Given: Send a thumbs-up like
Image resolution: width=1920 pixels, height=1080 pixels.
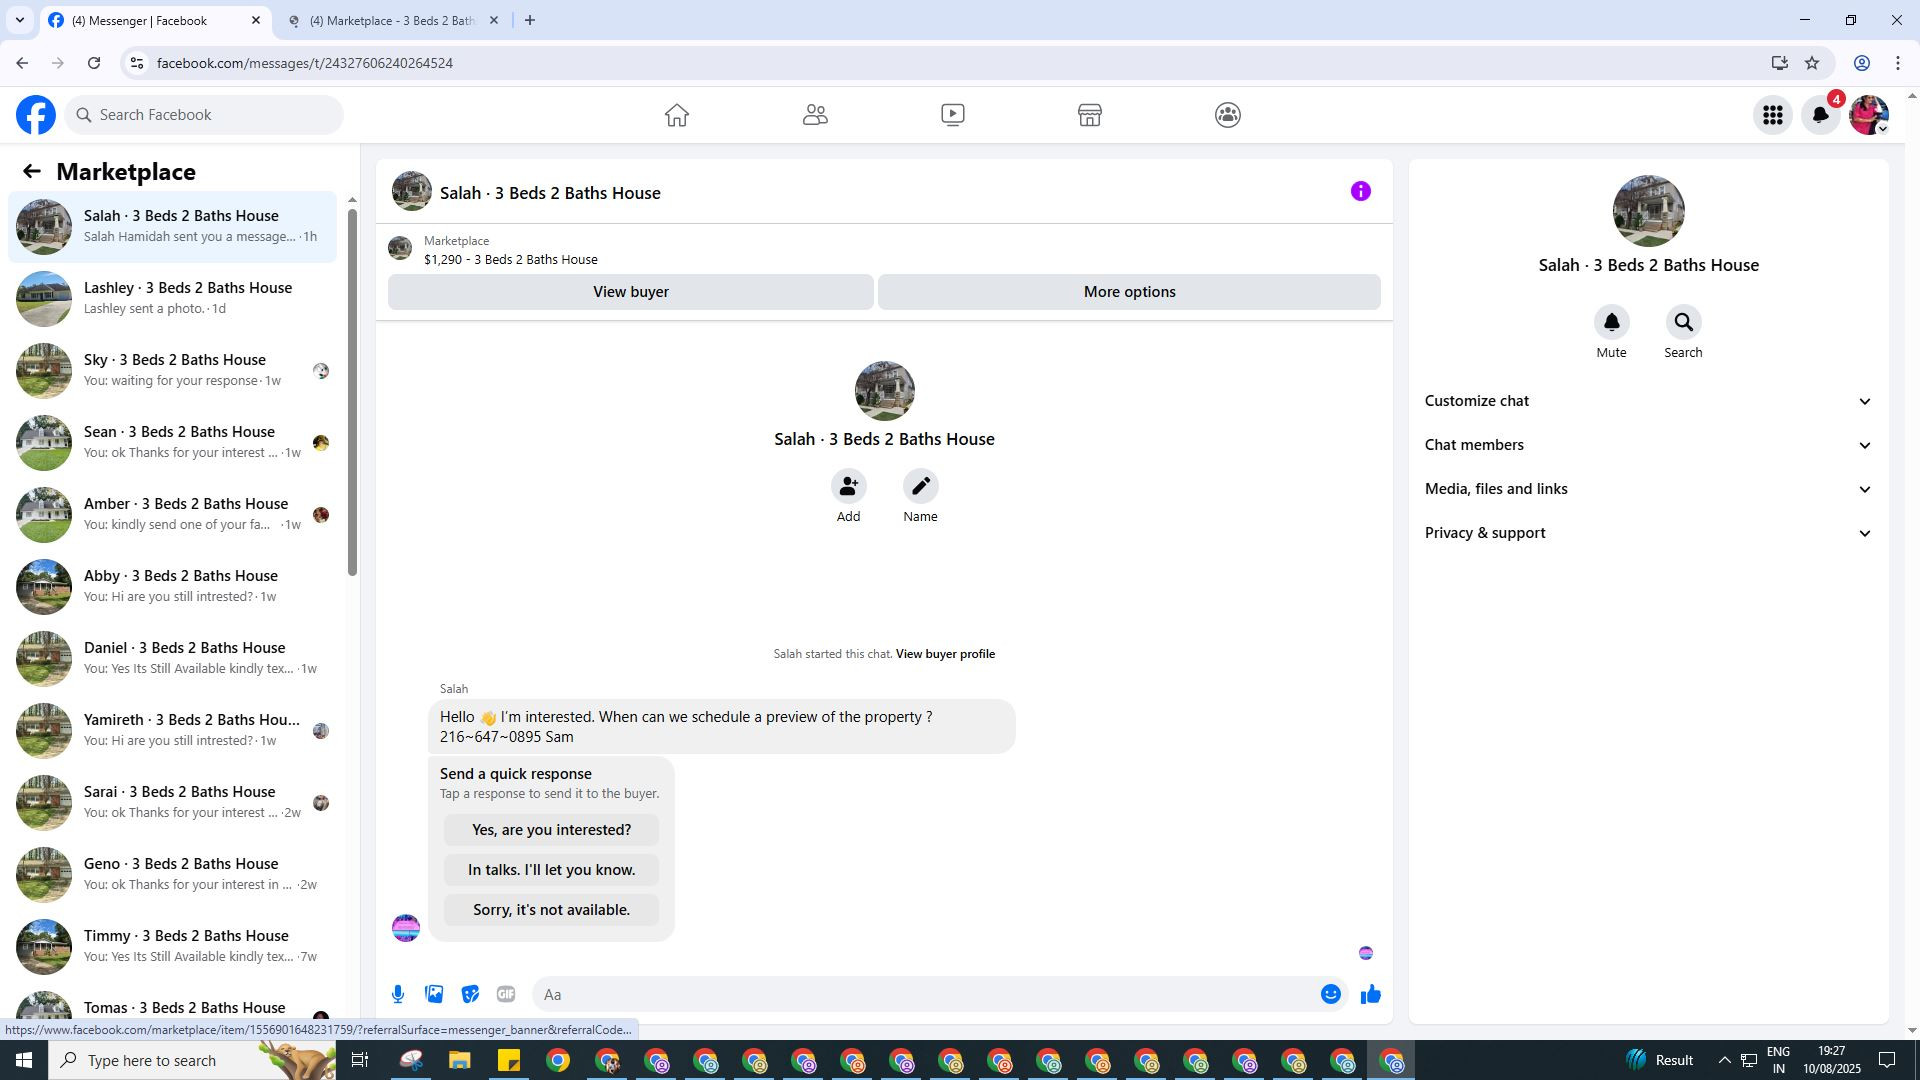Looking at the screenshot, I should point(1371,994).
